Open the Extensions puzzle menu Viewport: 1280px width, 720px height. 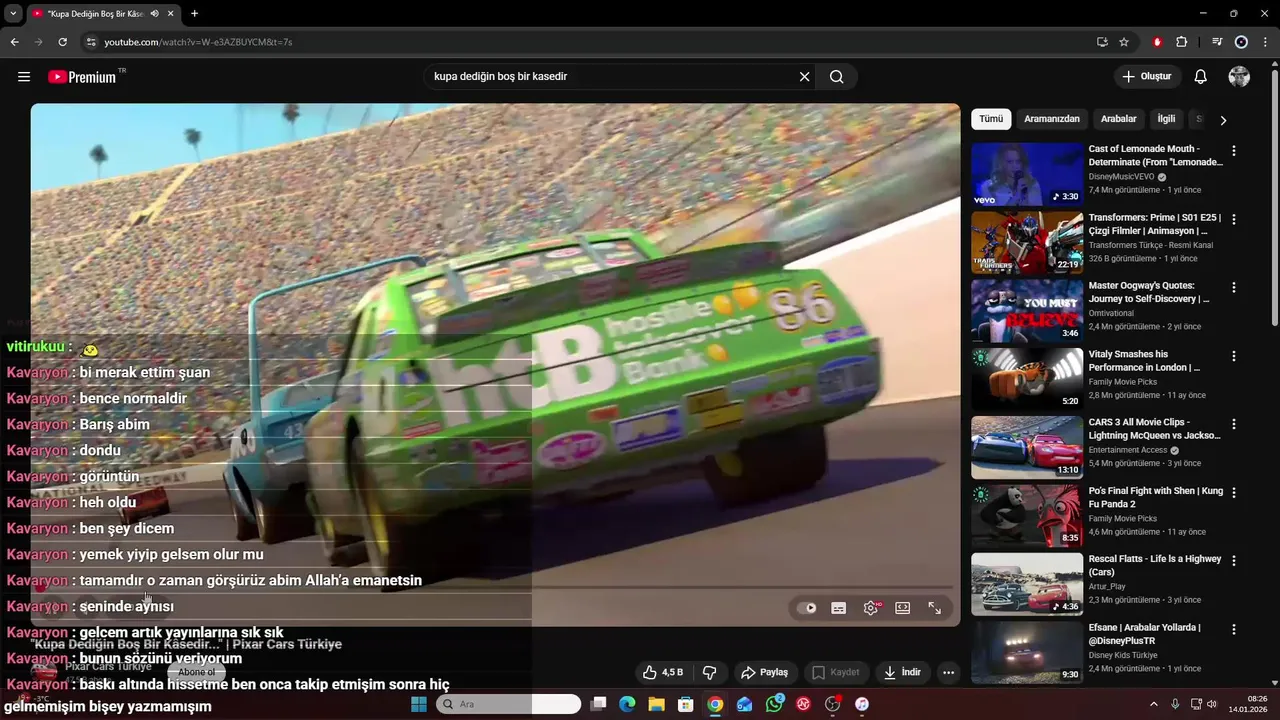pos(1182,42)
